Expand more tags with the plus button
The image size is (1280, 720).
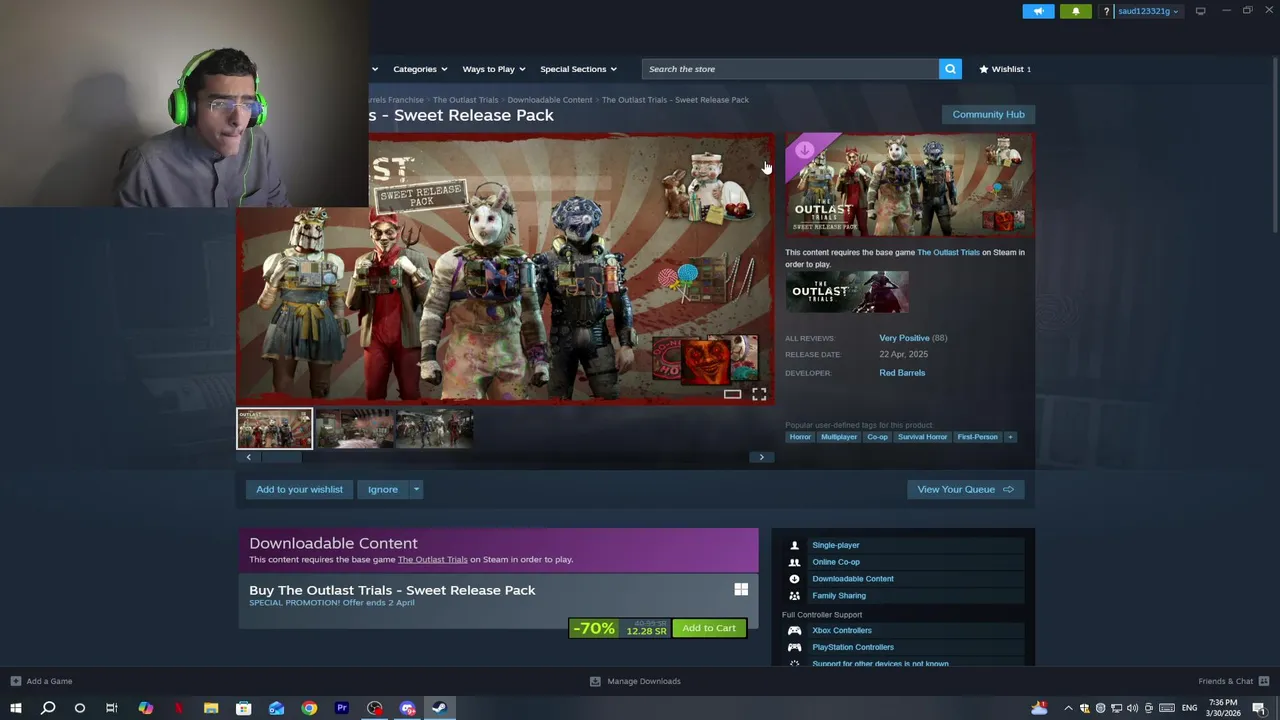tap(1010, 437)
